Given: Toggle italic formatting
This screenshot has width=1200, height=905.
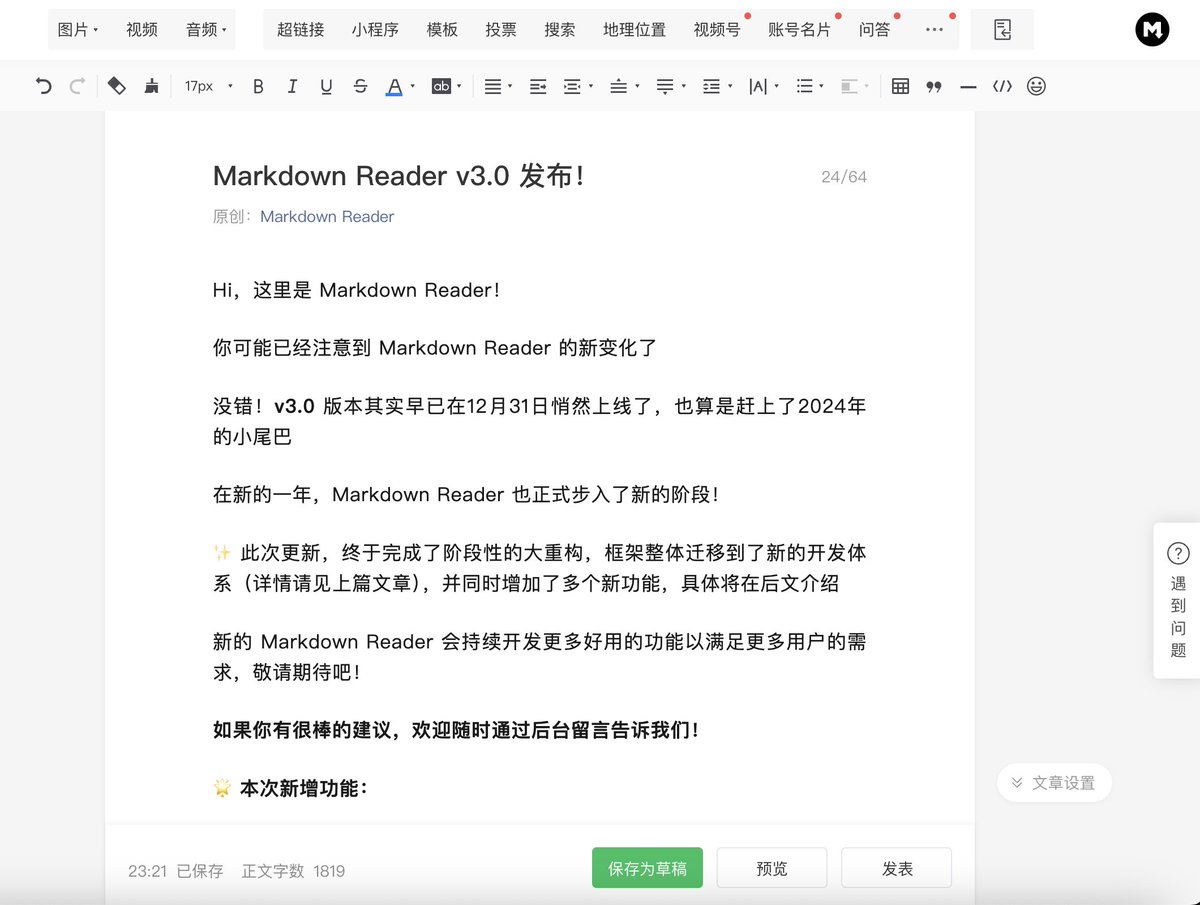Looking at the screenshot, I should pos(292,86).
